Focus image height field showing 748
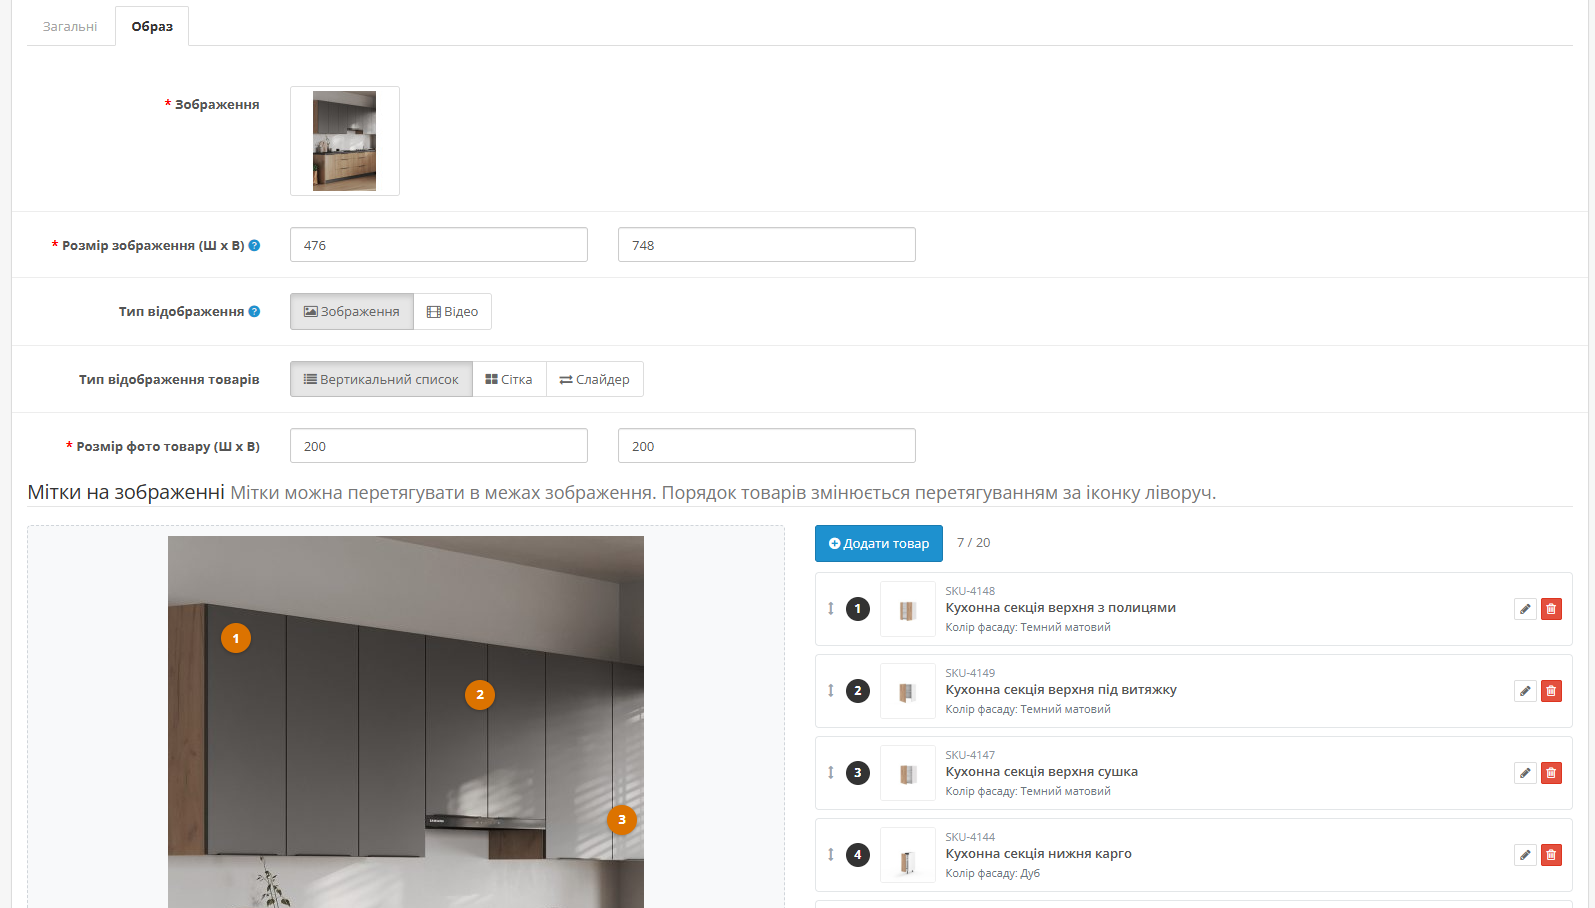The width and height of the screenshot is (1595, 908). pyautogui.click(x=767, y=245)
